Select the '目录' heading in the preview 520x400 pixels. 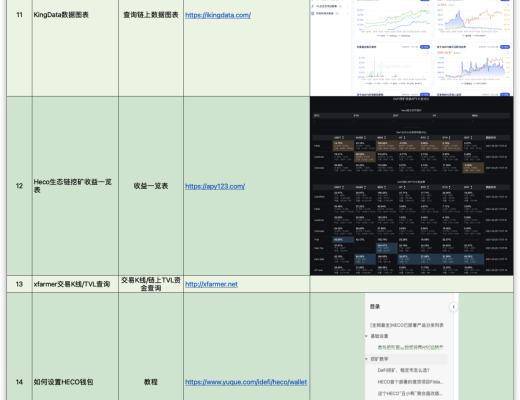pos(375,307)
